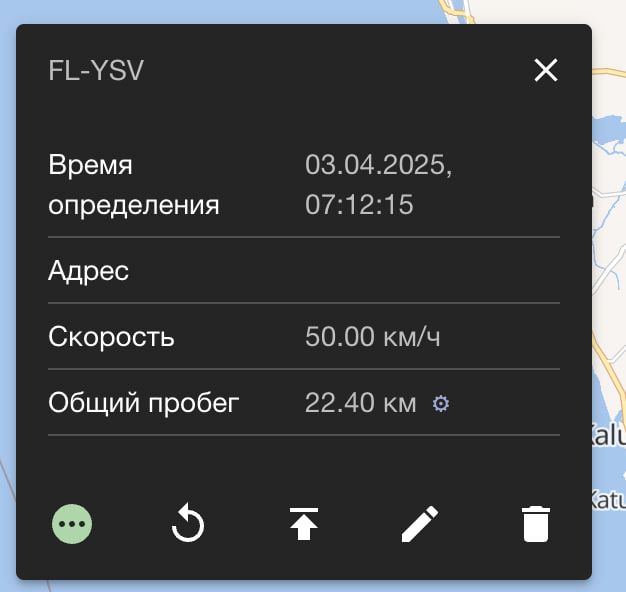Edit device with the pencil icon

(420, 524)
